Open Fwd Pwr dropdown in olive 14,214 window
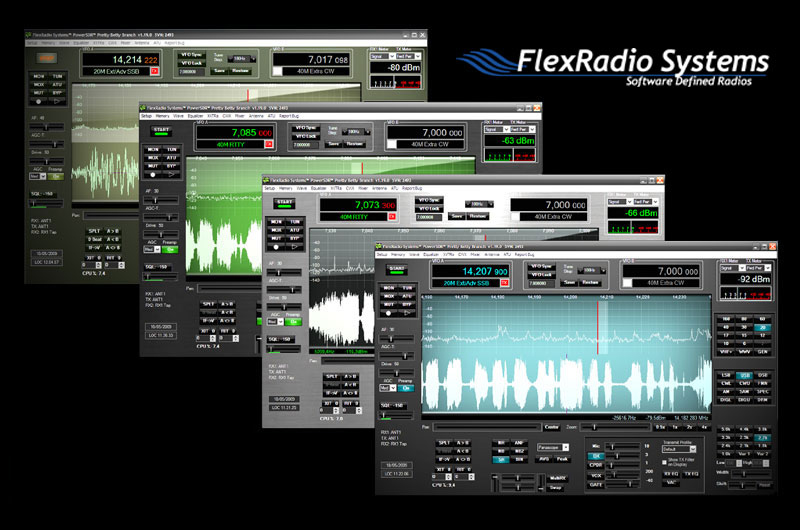800x530 pixels. [x=409, y=57]
